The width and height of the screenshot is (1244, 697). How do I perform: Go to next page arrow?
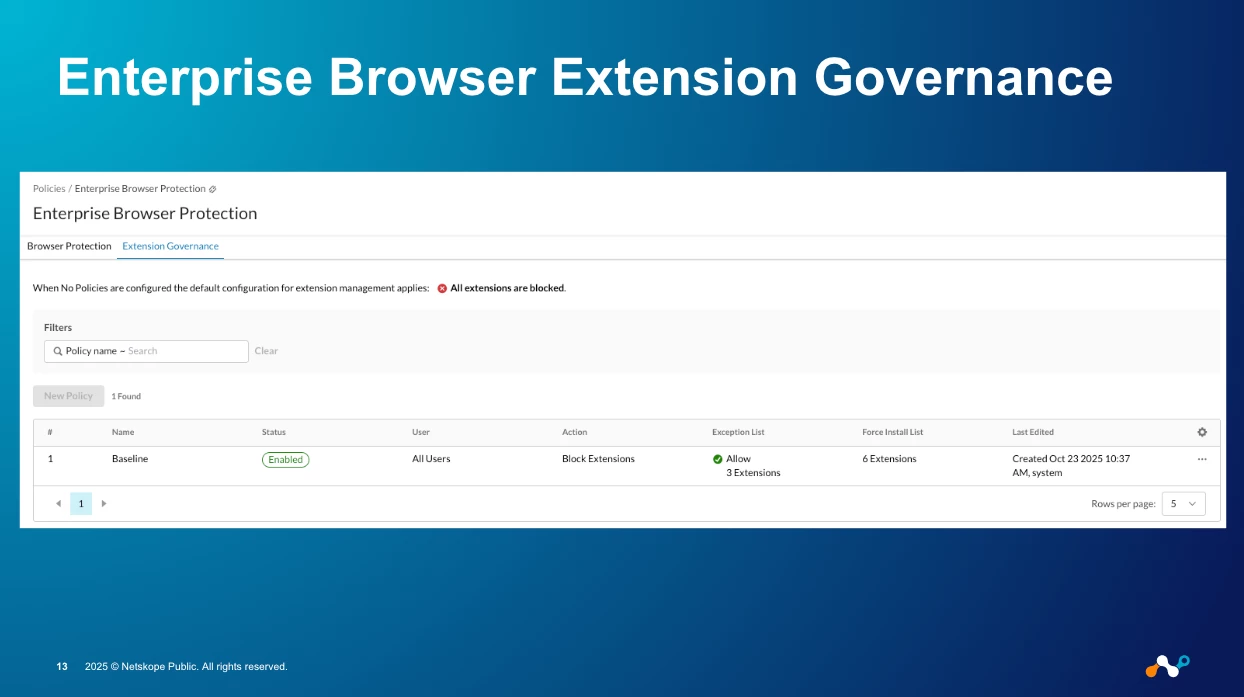point(104,503)
